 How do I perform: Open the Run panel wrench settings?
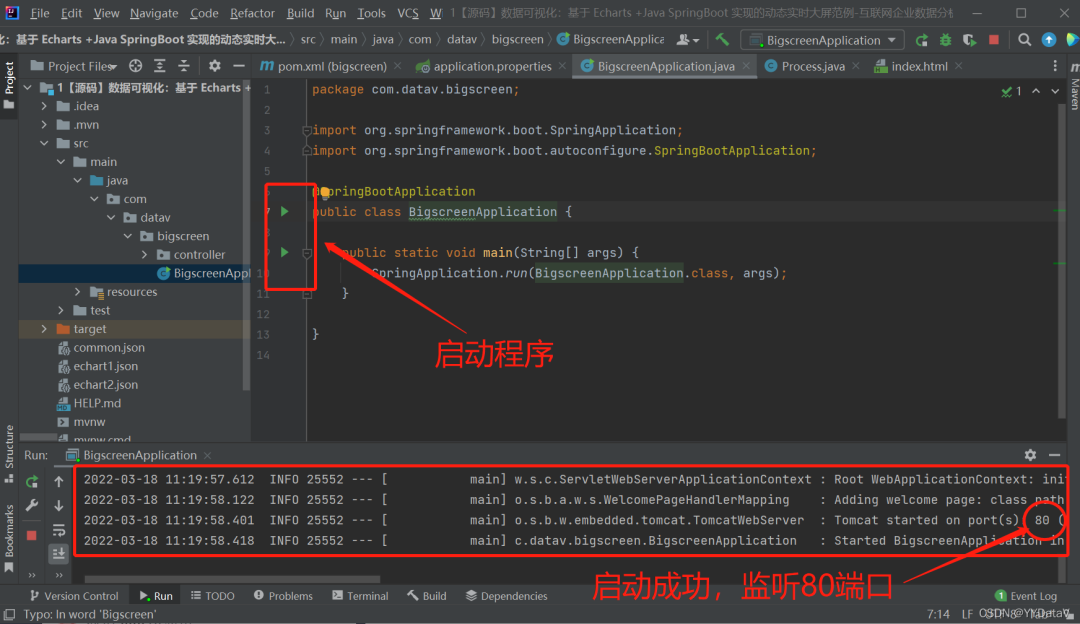(32, 505)
